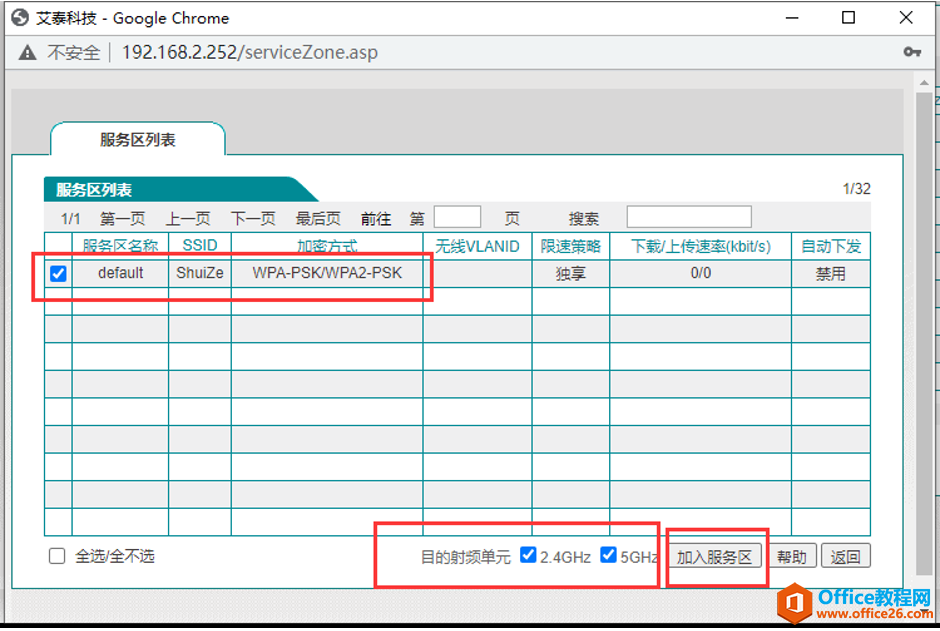The width and height of the screenshot is (940, 631).
Task: Click the password key icon in address bar
Action: click(912, 52)
